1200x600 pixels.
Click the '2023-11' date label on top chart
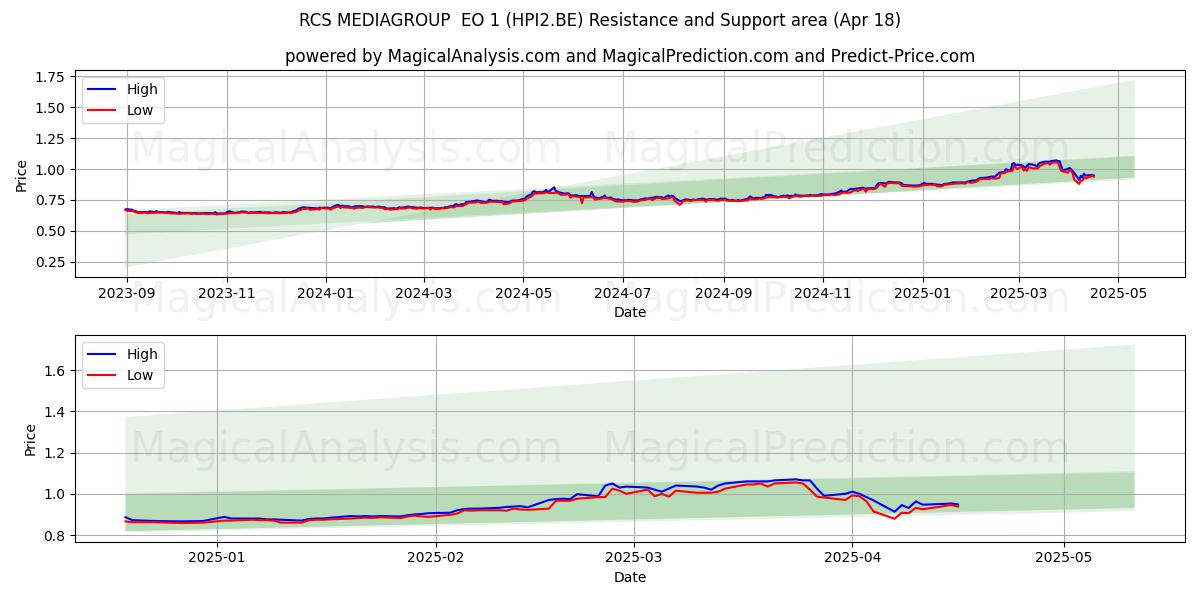point(226,294)
